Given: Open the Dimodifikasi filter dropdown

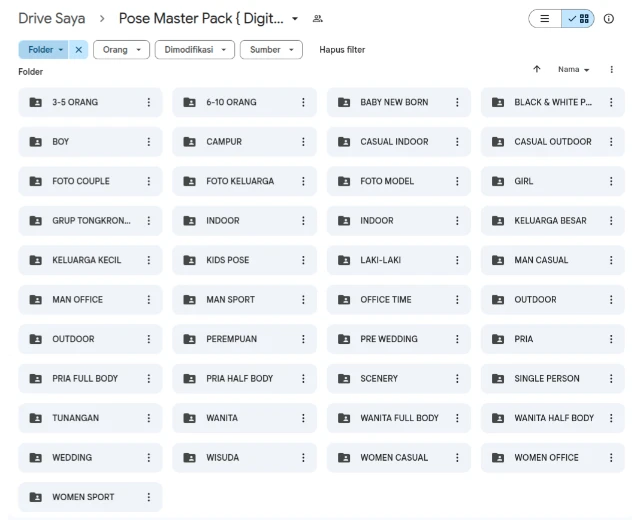Looking at the screenshot, I should coord(195,50).
